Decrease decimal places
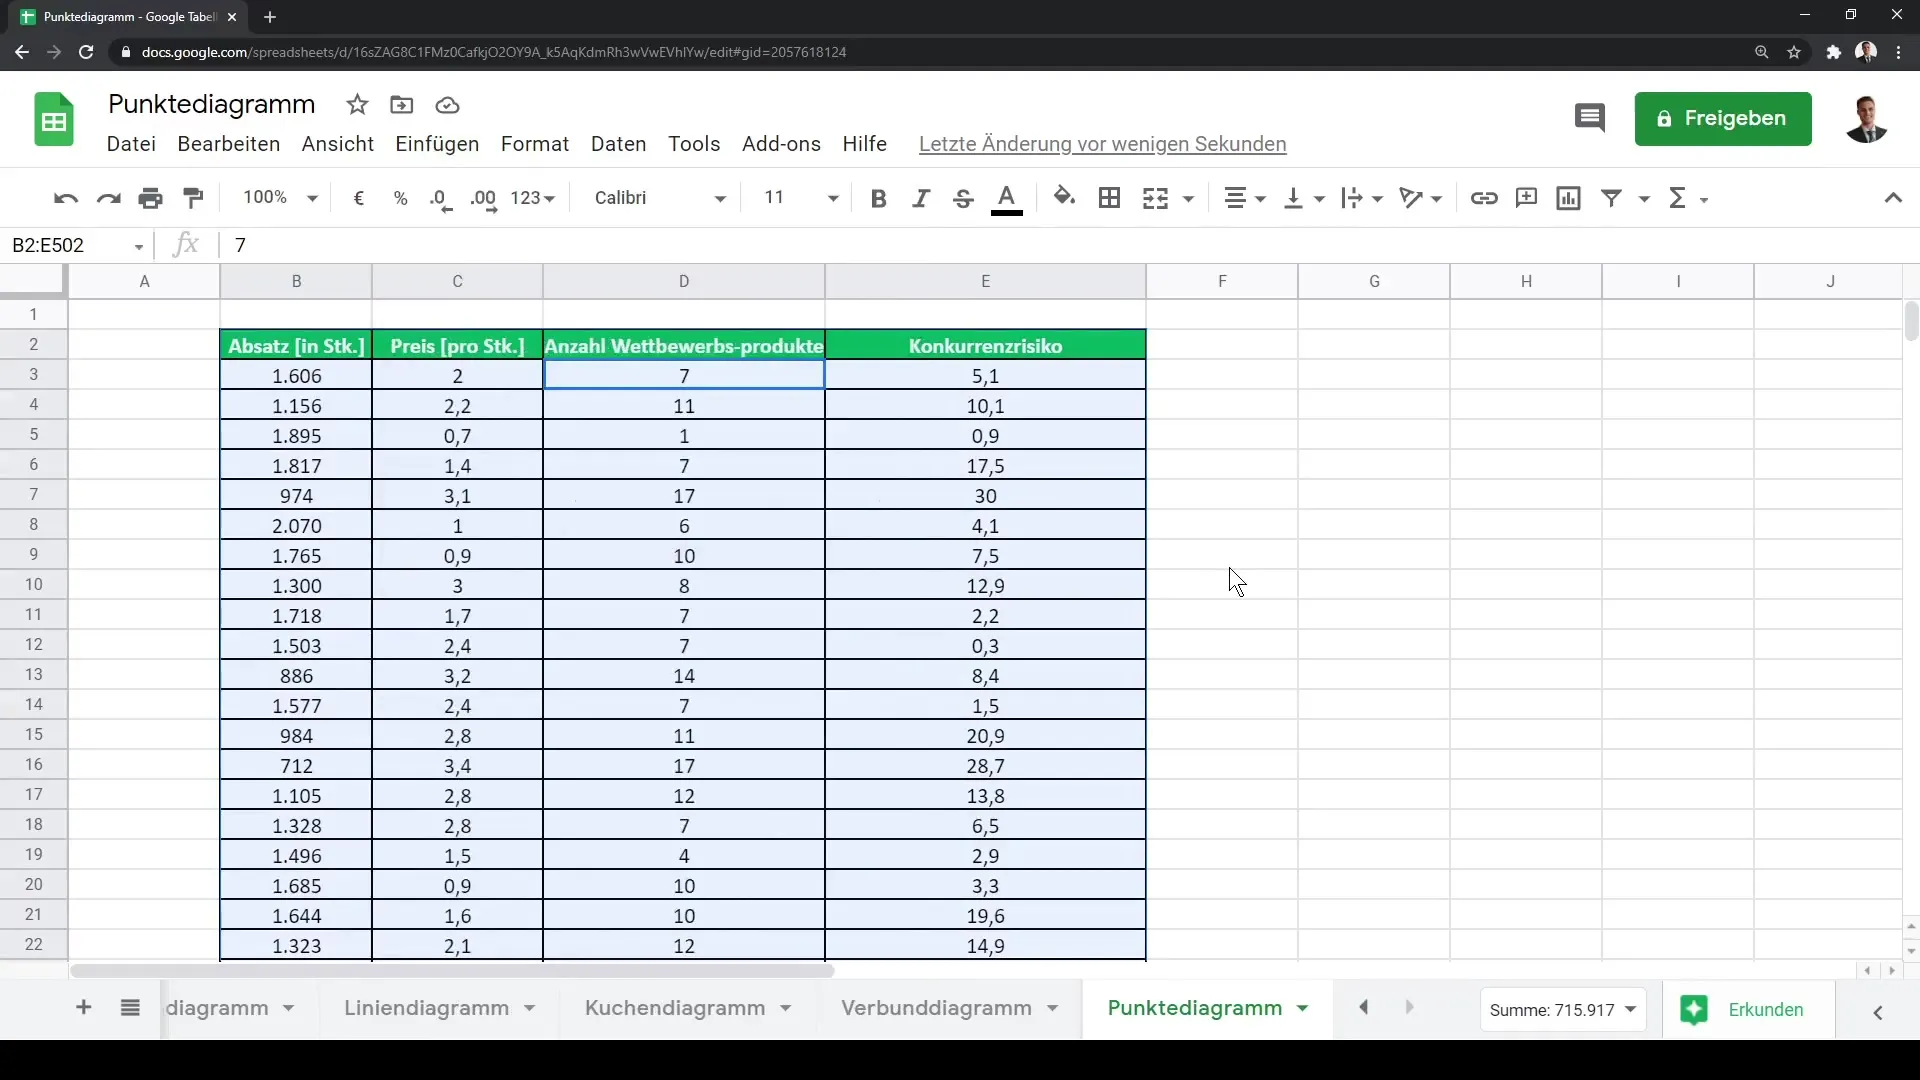Screen dimensions: 1920x1080 point(441,198)
